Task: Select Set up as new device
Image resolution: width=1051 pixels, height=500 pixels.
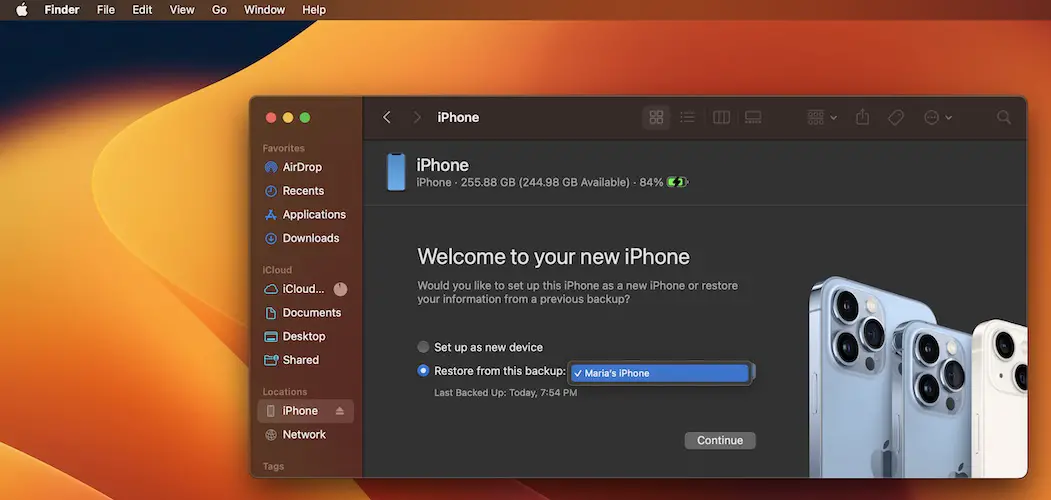Action: (423, 347)
